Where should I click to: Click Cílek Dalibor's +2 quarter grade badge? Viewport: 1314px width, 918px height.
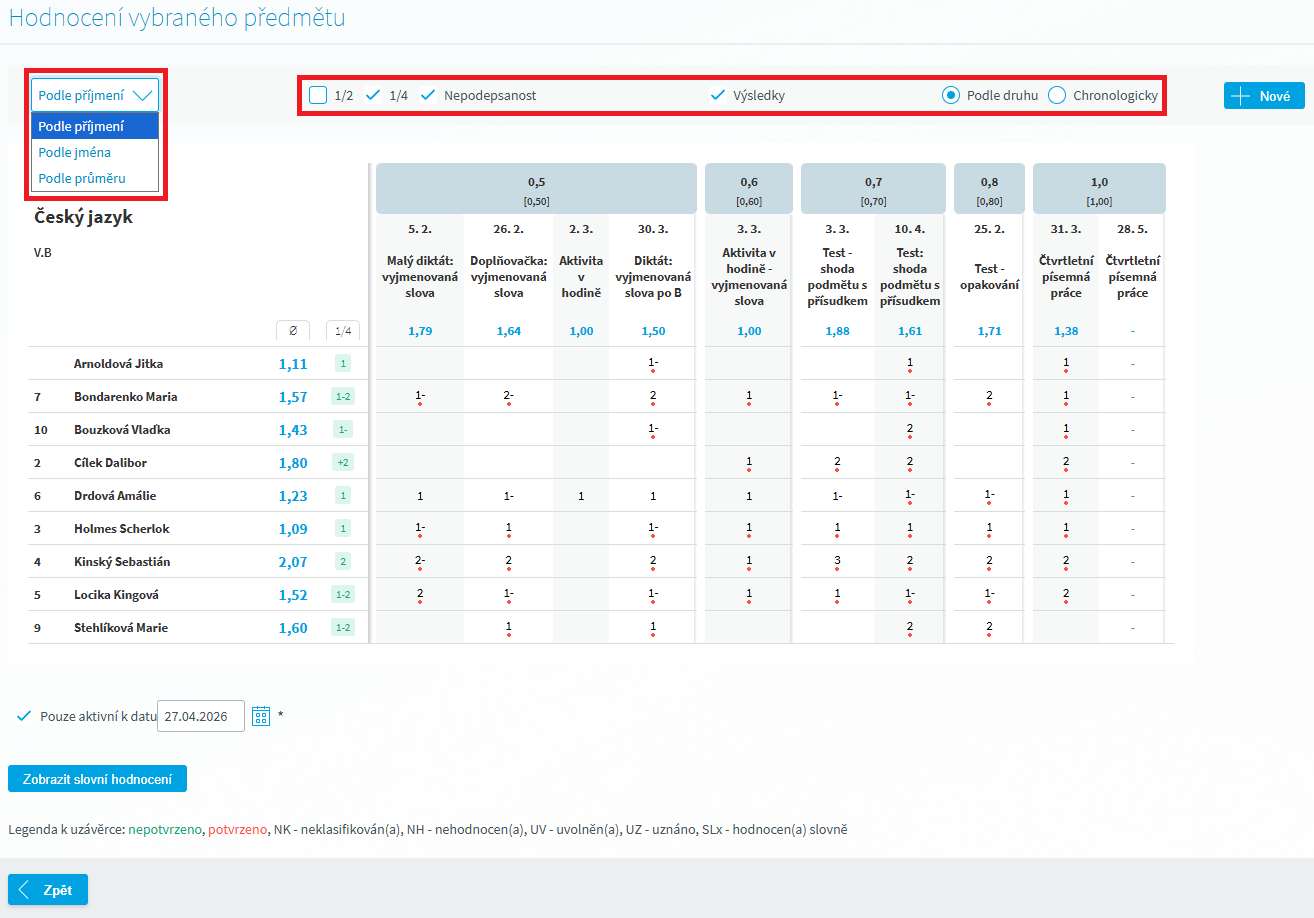343,463
